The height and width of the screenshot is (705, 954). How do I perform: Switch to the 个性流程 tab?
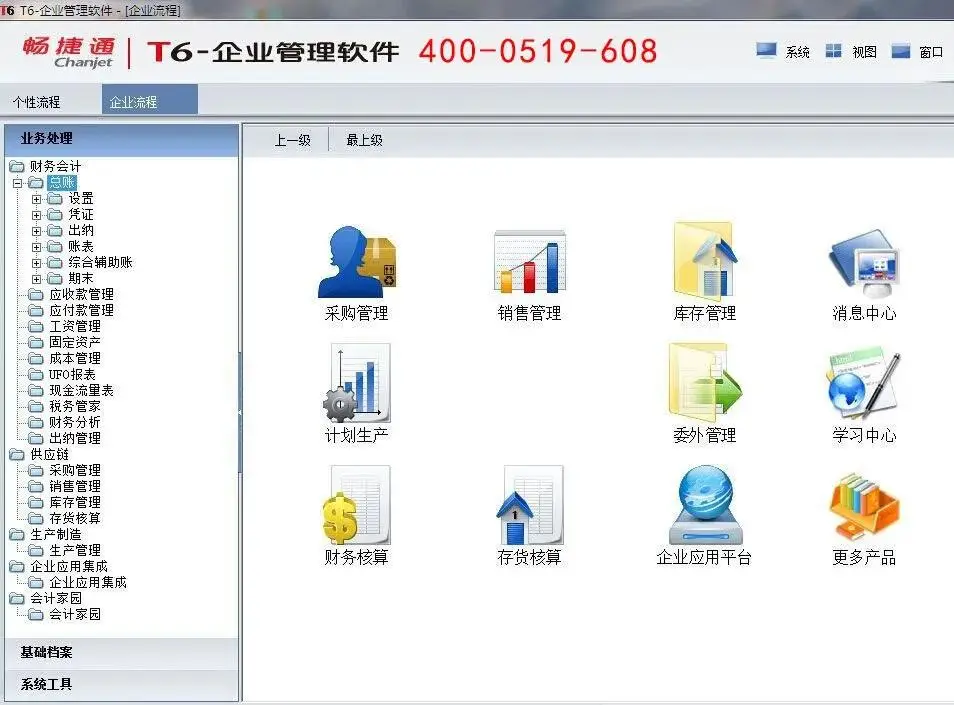pos(36,100)
